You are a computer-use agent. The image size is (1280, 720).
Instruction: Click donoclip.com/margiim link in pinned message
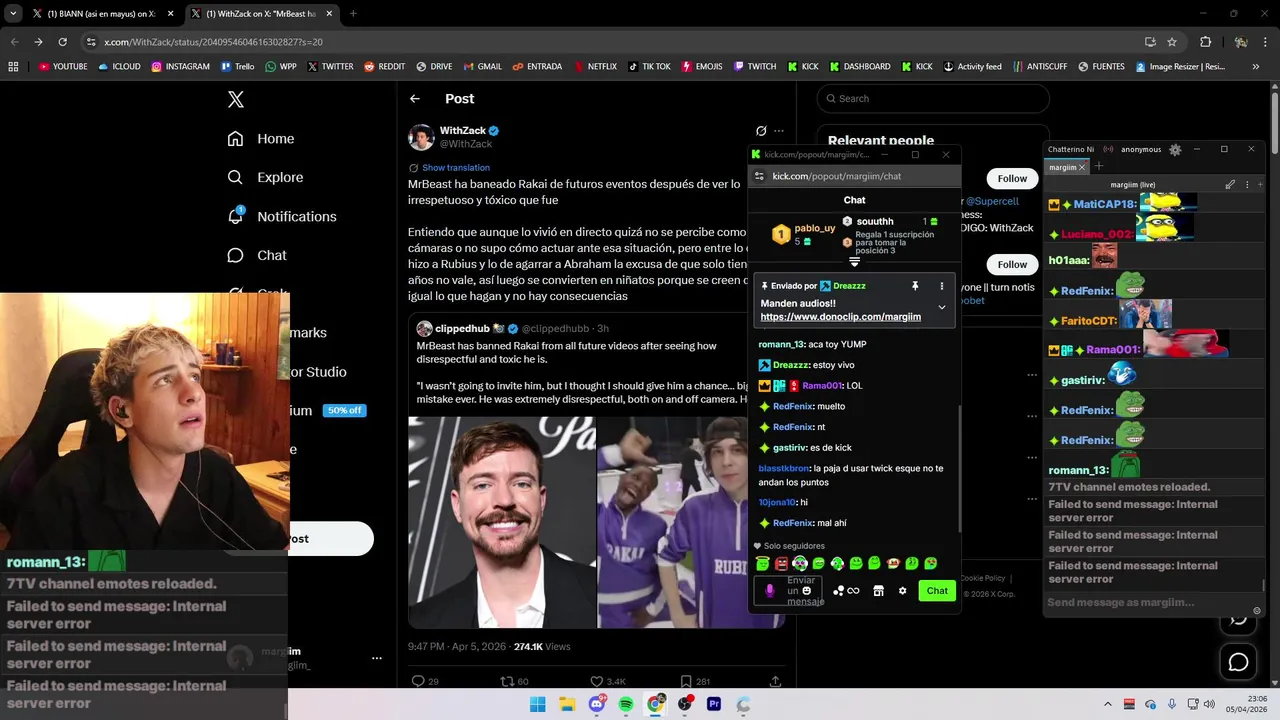(840, 317)
